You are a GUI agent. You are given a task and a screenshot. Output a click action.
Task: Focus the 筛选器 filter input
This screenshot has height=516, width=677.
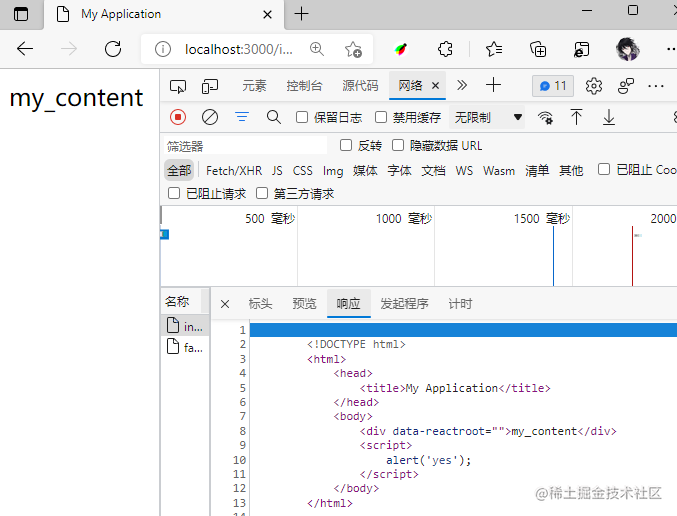pyautogui.click(x=245, y=146)
